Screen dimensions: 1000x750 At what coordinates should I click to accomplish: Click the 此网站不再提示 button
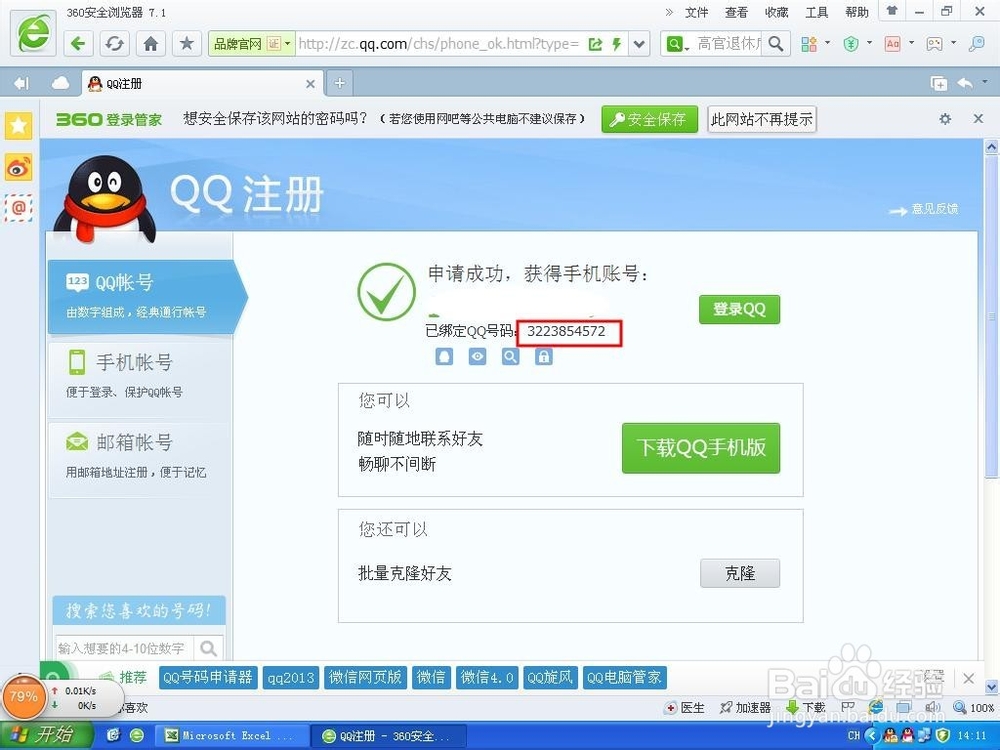[x=761, y=119]
